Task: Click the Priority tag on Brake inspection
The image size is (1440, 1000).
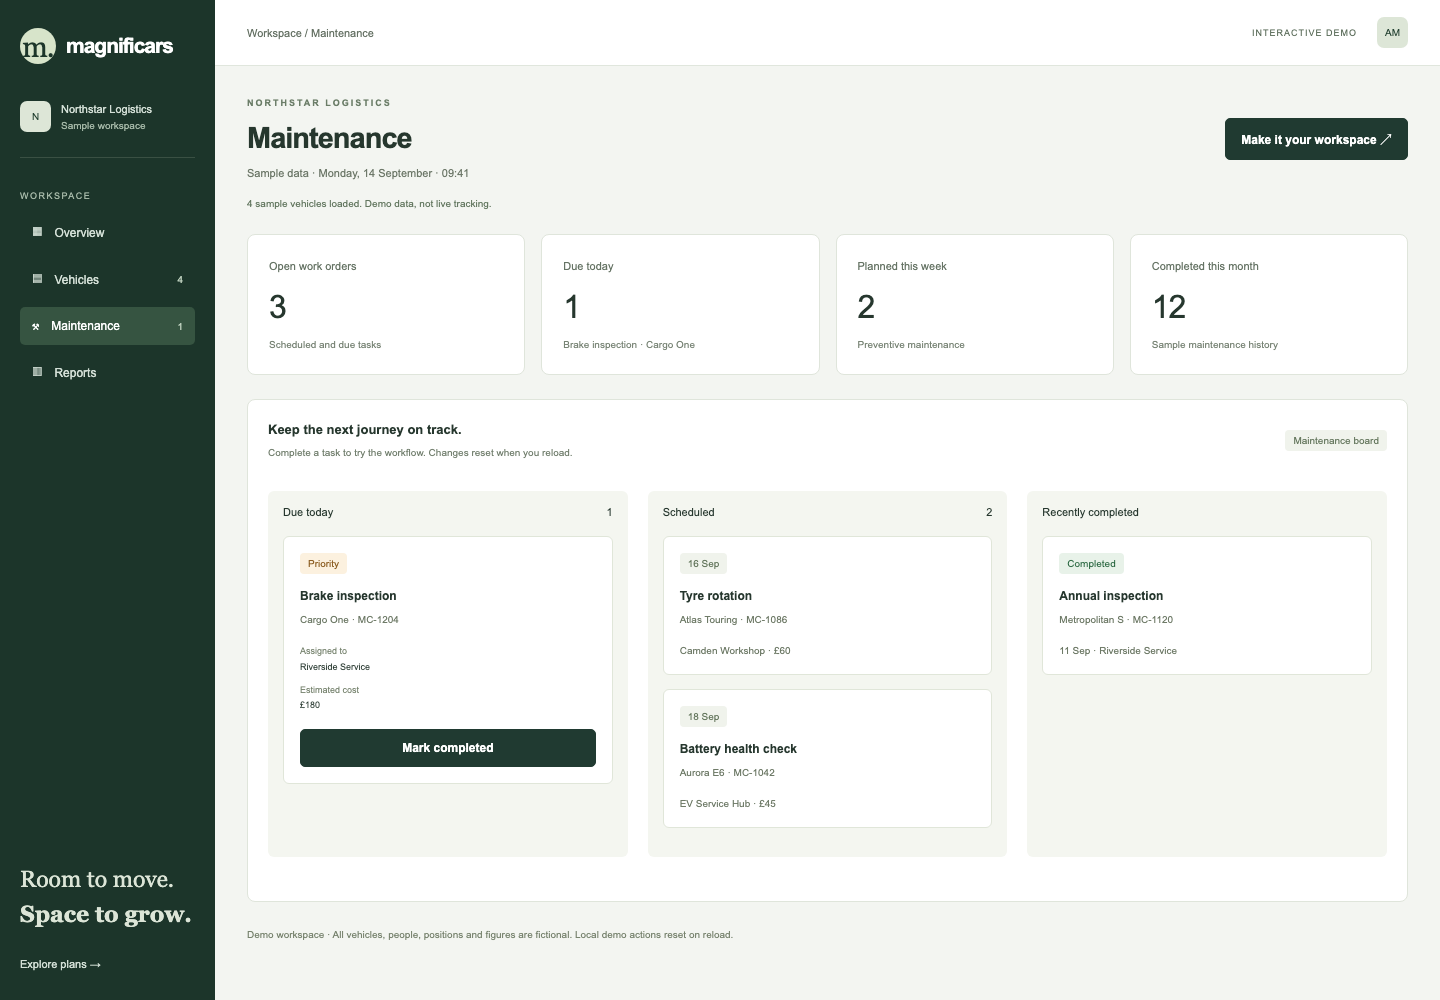Action: pyautogui.click(x=323, y=564)
